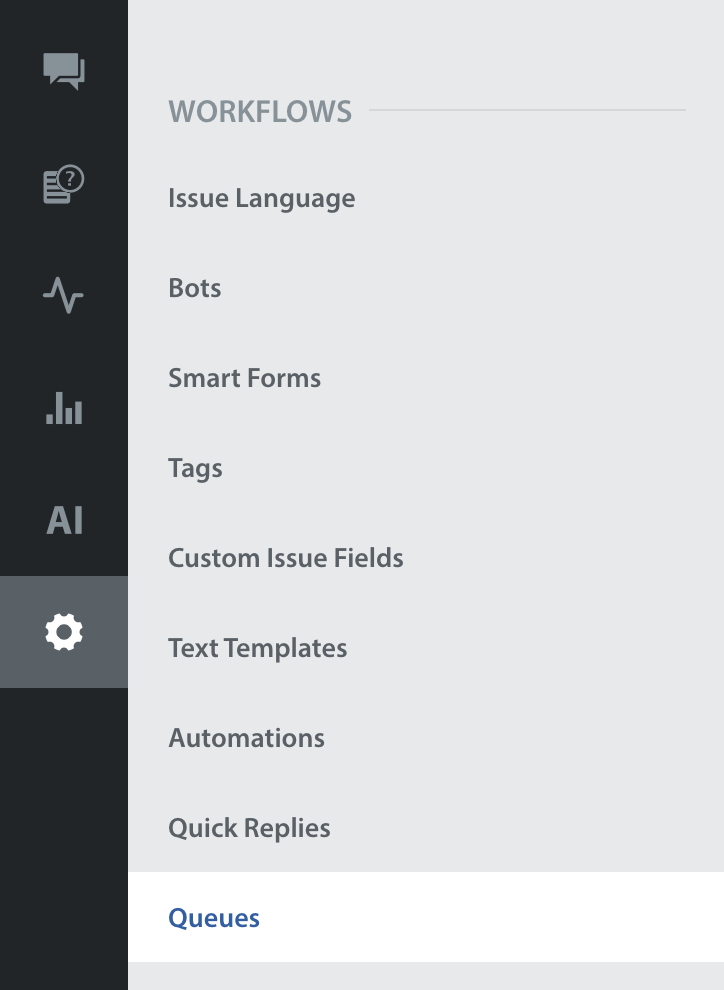
Task: Open the analytics bar chart icon
Action: pos(64,408)
